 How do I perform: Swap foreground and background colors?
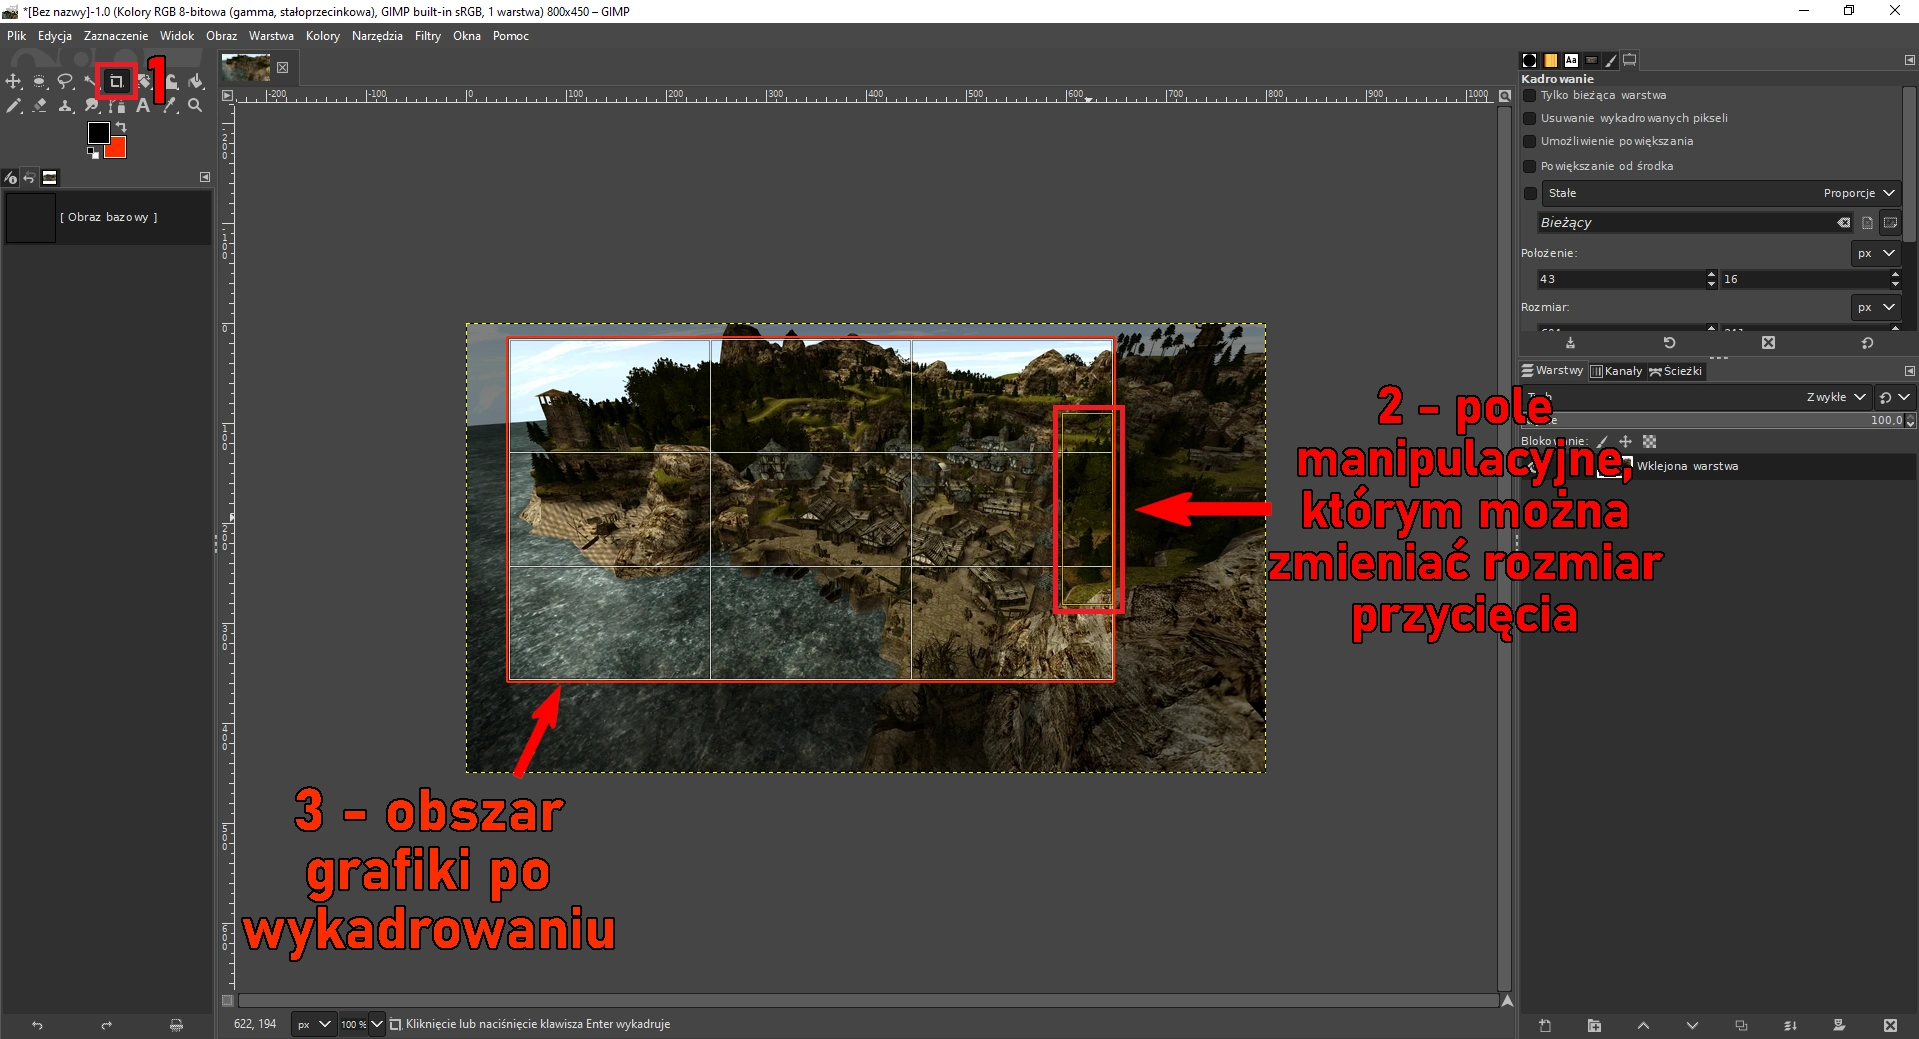[121, 127]
